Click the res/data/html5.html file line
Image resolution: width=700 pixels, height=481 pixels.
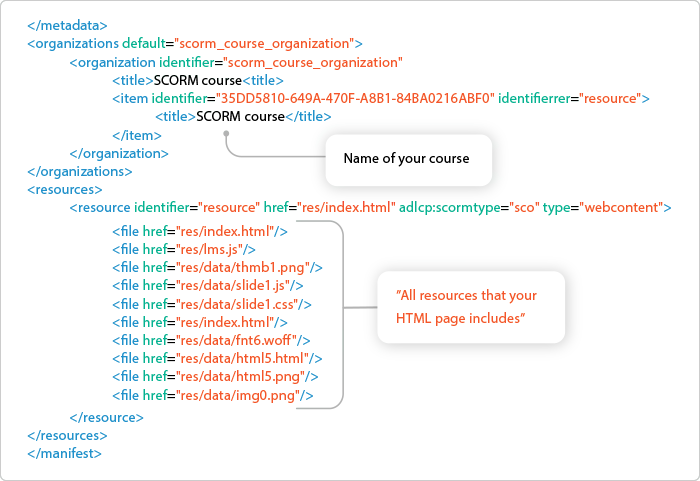click(217, 358)
